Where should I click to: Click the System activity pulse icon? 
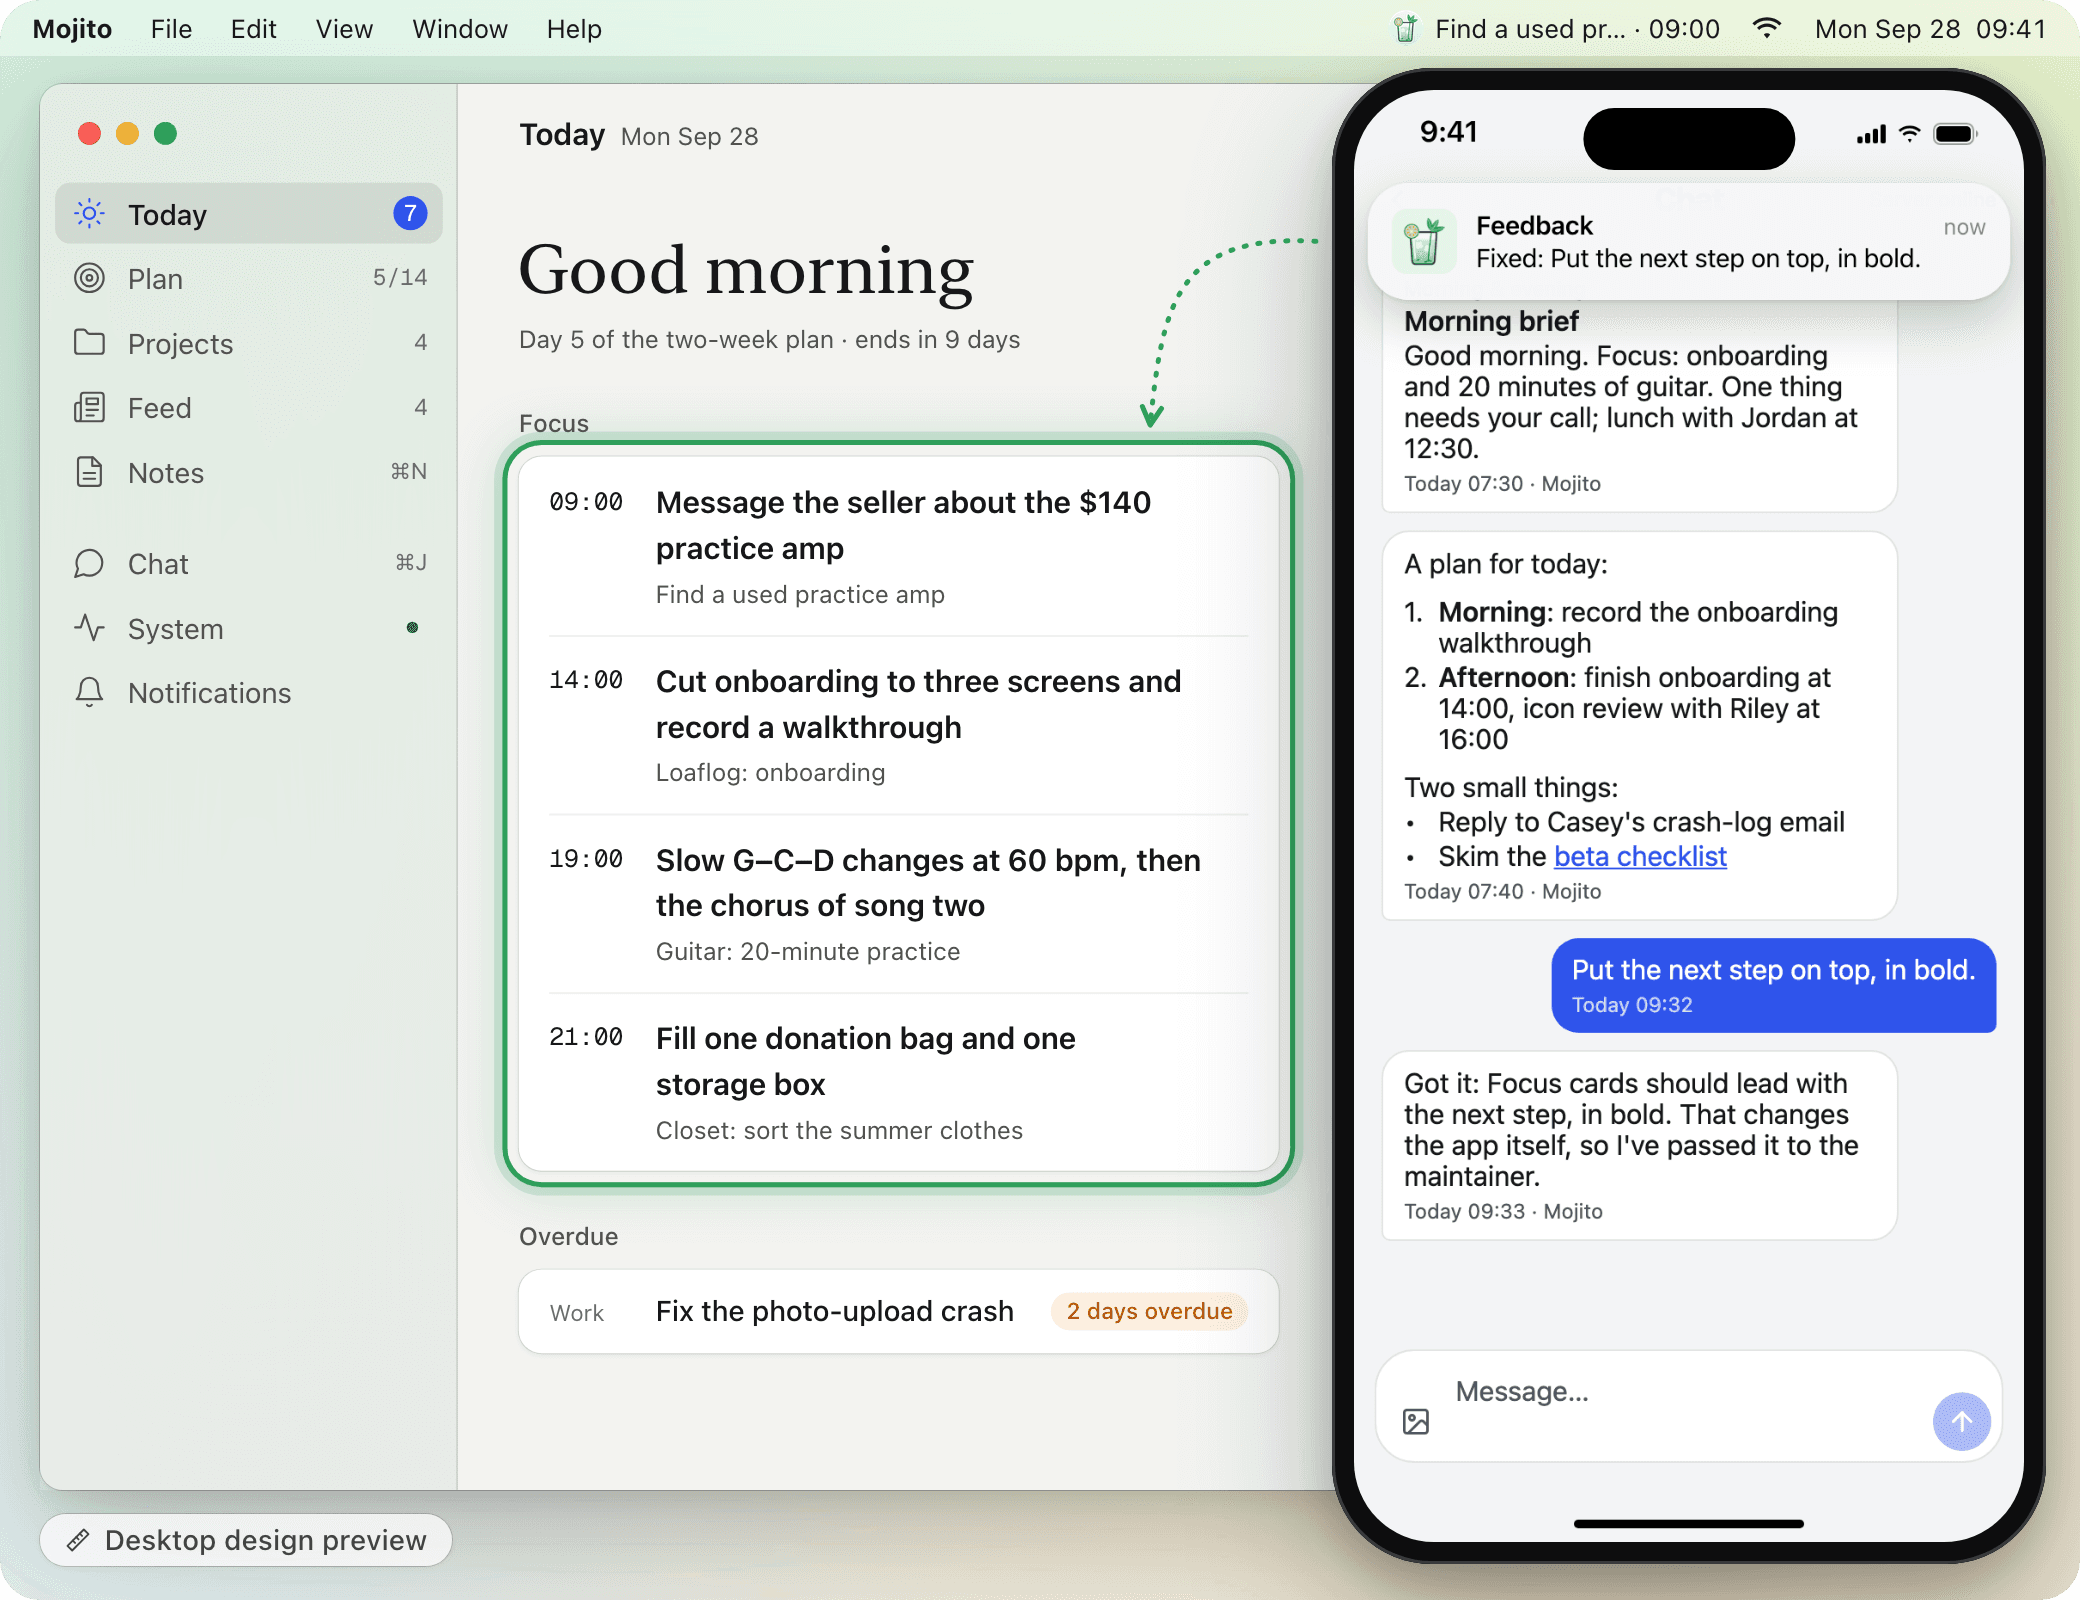pyautogui.click(x=89, y=628)
